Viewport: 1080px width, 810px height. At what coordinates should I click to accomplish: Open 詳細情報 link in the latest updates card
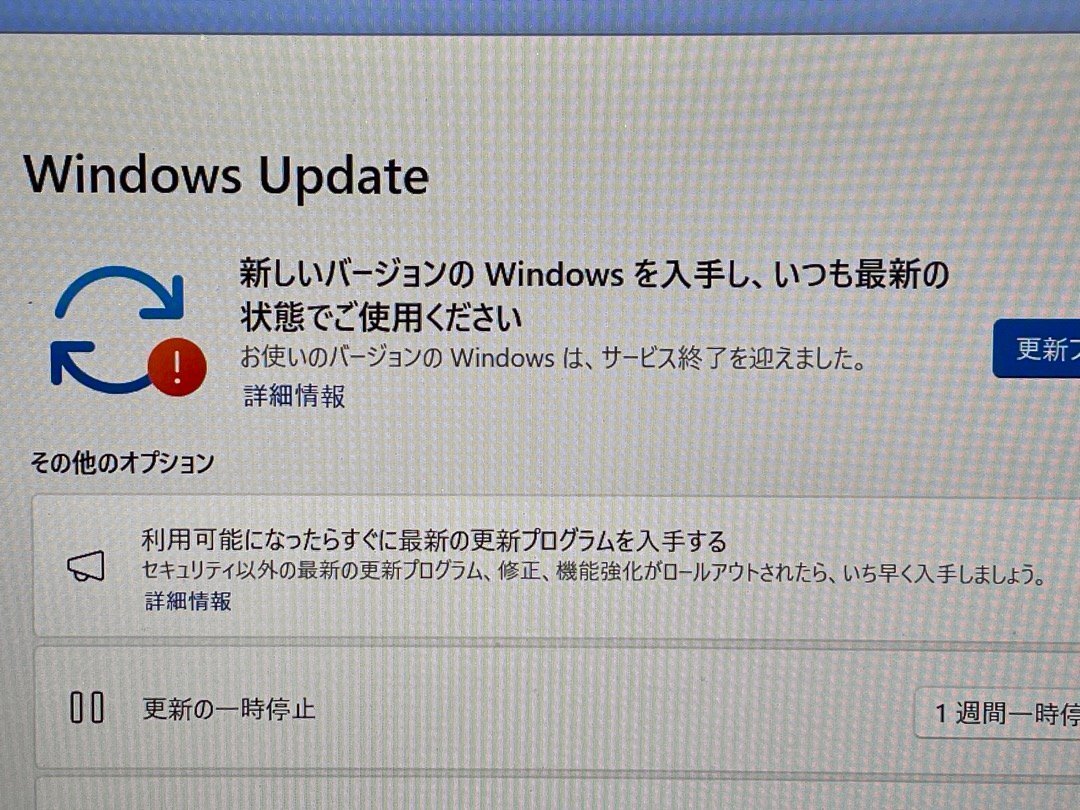pos(188,601)
